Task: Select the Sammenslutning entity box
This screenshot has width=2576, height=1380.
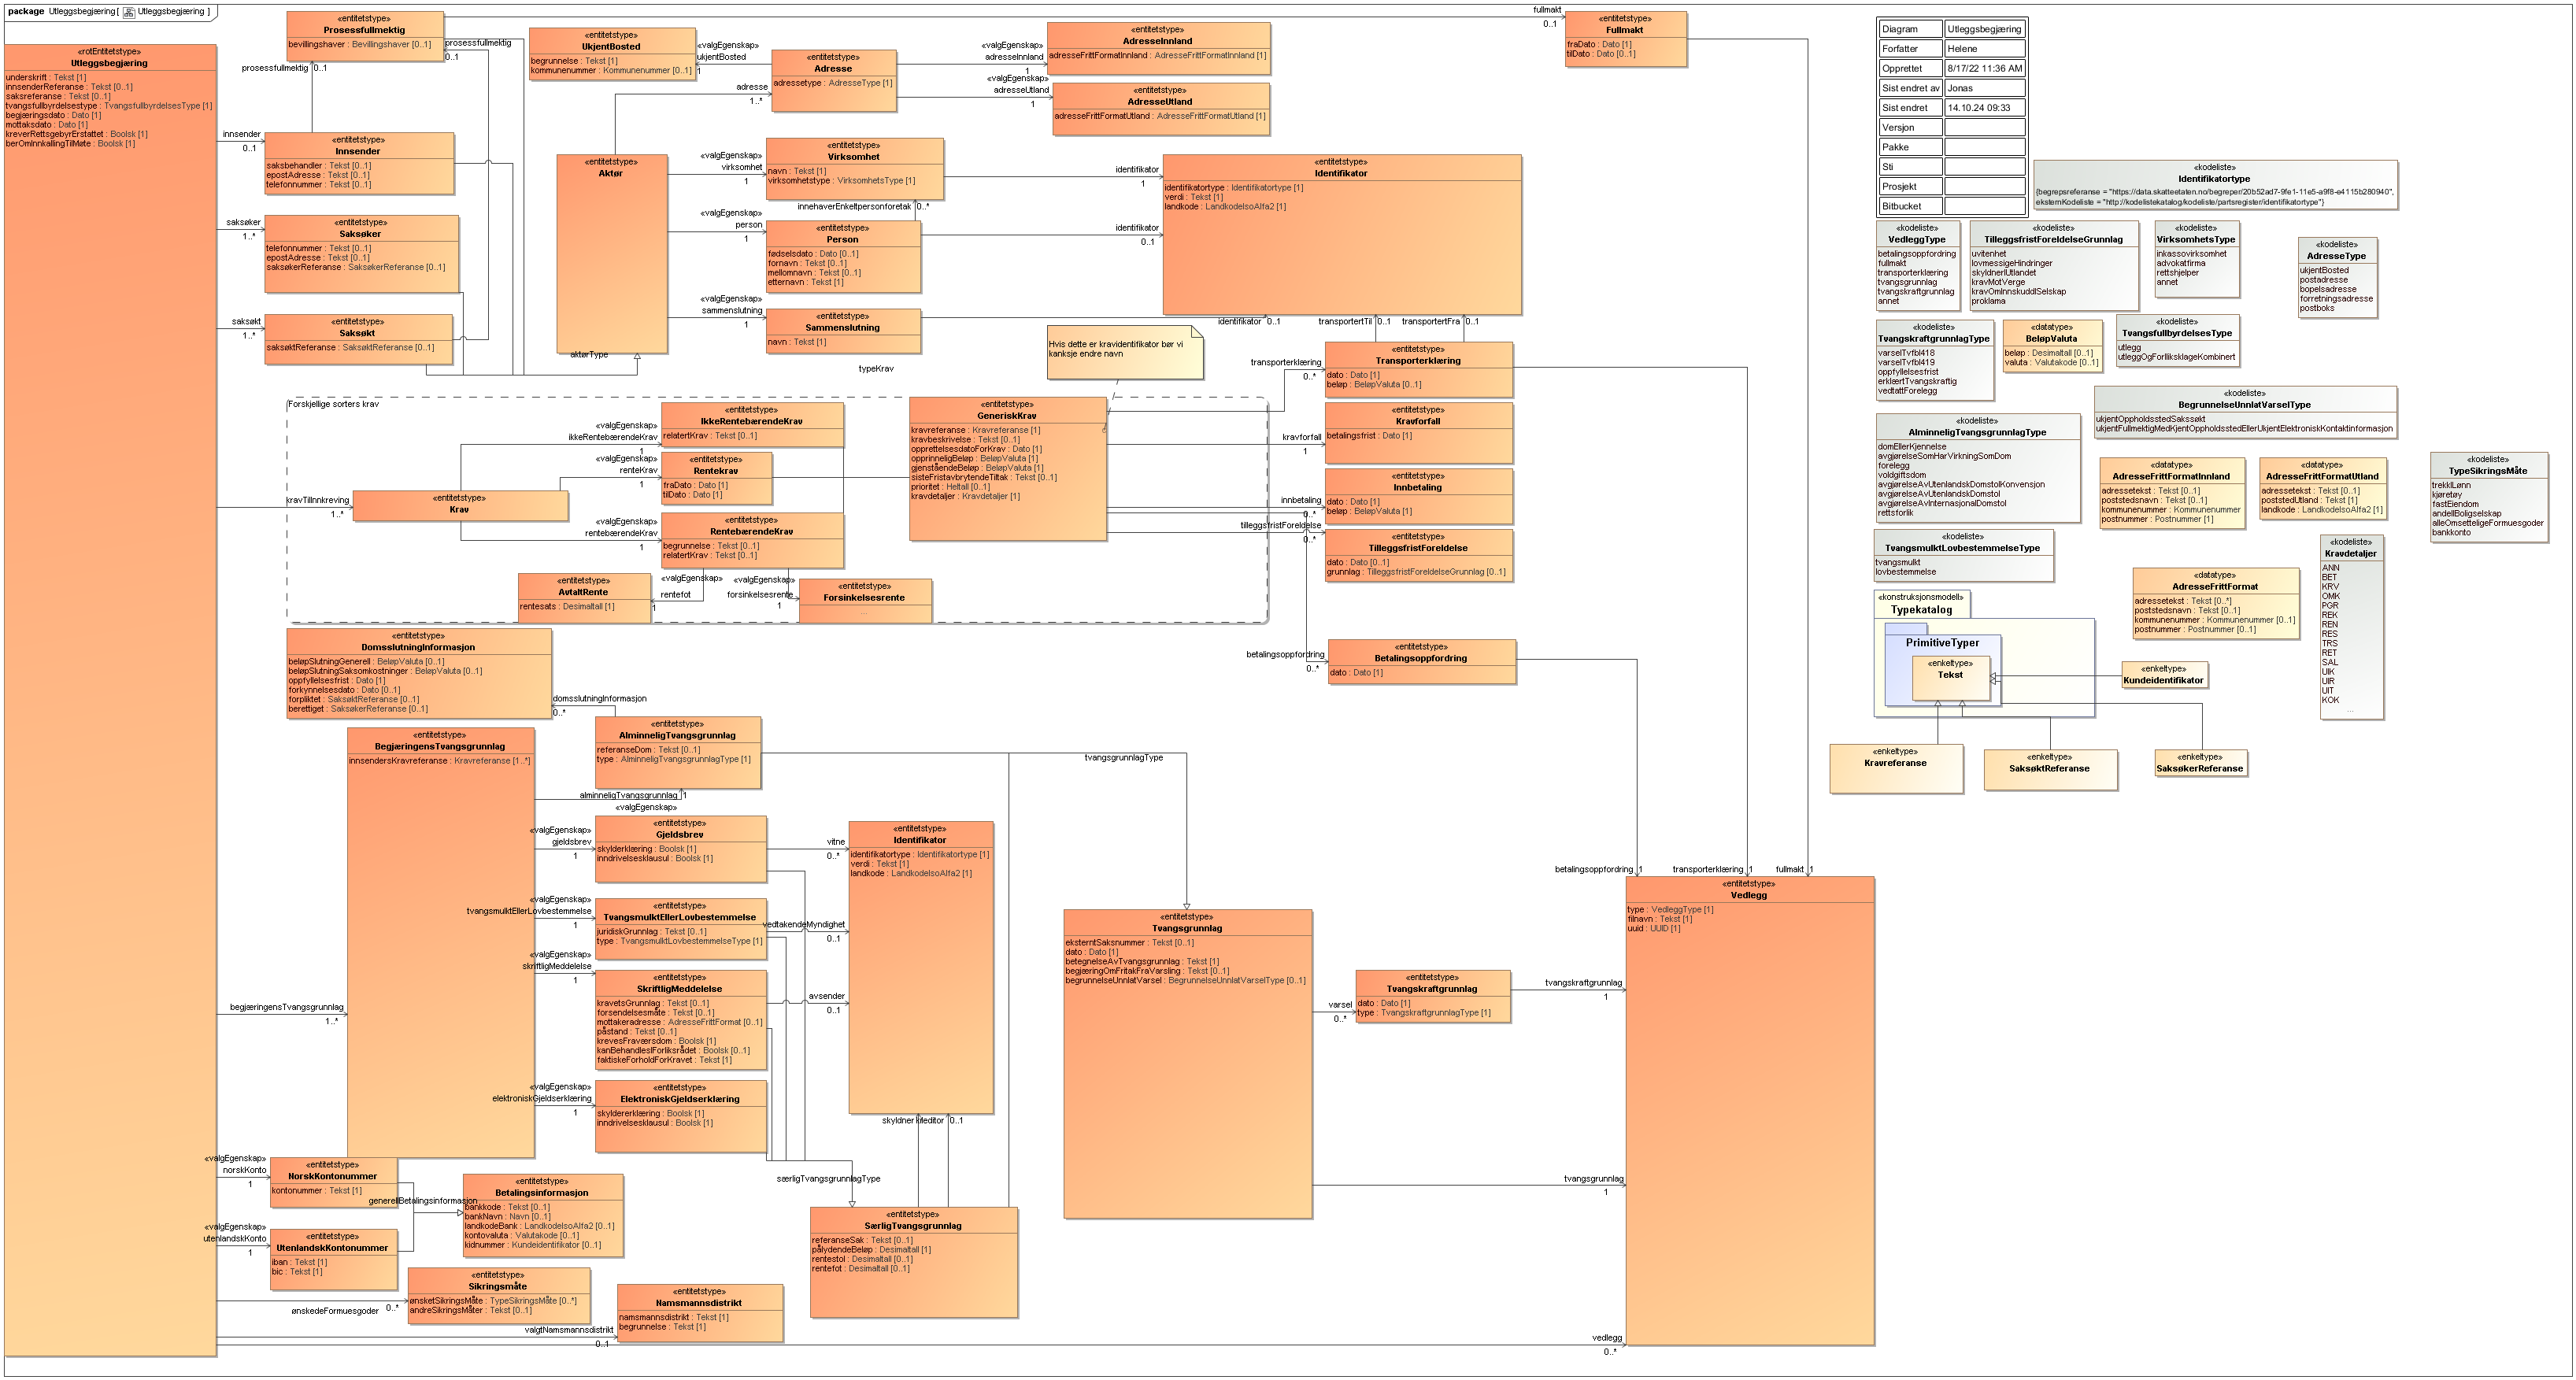Action: [843, 331]
